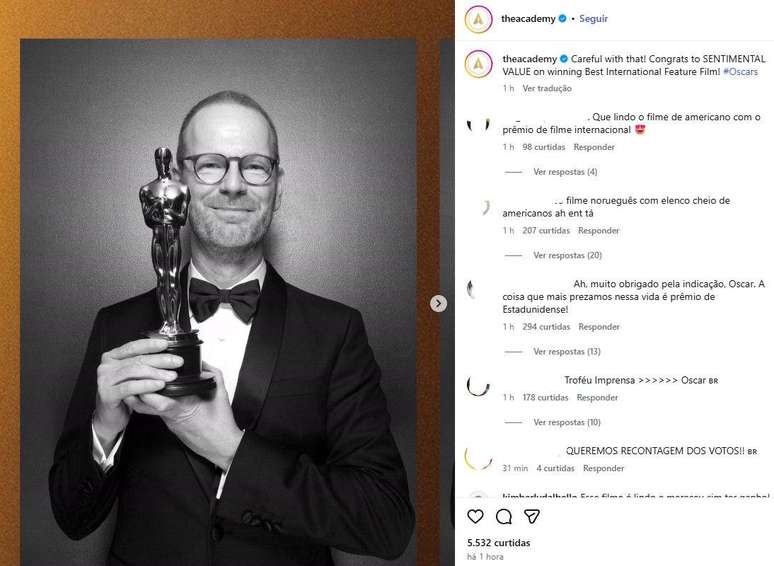The height and width of the screenshot is (566, 774).
Task: Open comment bubble icon below comments
Action: [x=503, y=516]
